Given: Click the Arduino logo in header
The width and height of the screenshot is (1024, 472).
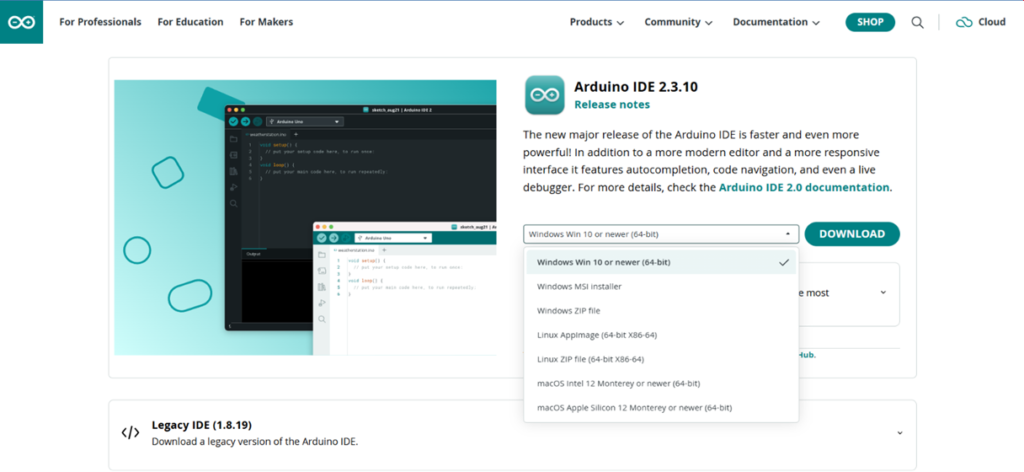Looking at the screenshot, I should 22,22.
